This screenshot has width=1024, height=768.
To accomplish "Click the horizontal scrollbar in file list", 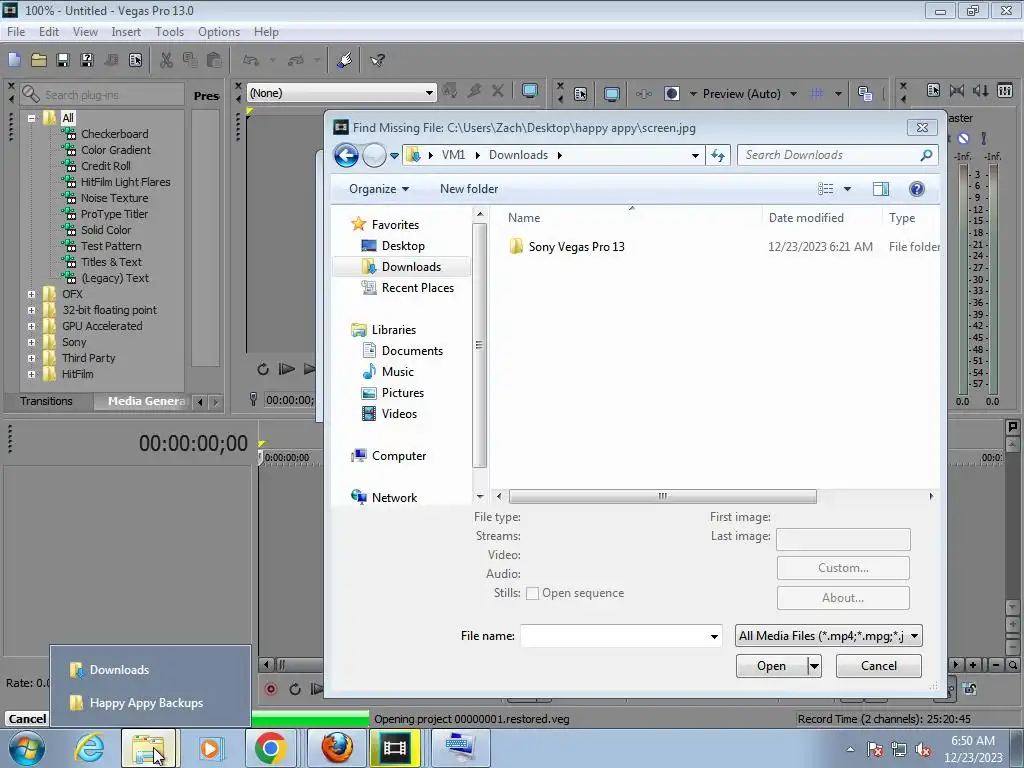I will click(662, 496).
